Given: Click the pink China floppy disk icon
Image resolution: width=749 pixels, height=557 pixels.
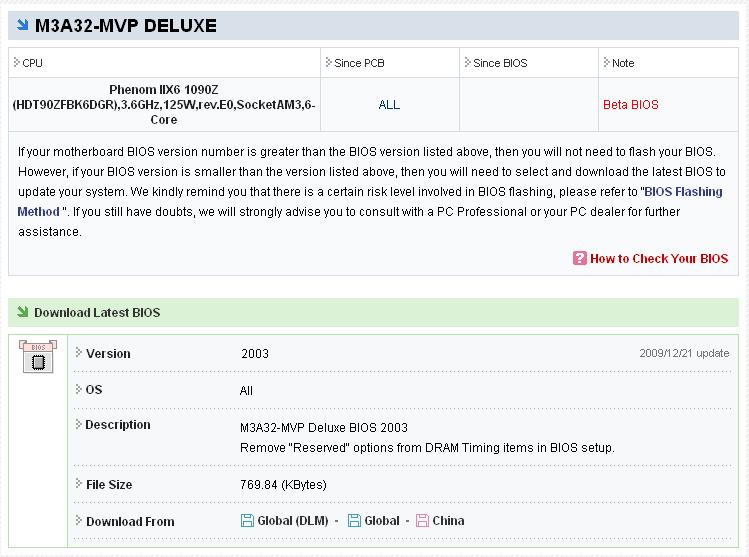Looking at the screenshot, I should click(x=422, y=521).
